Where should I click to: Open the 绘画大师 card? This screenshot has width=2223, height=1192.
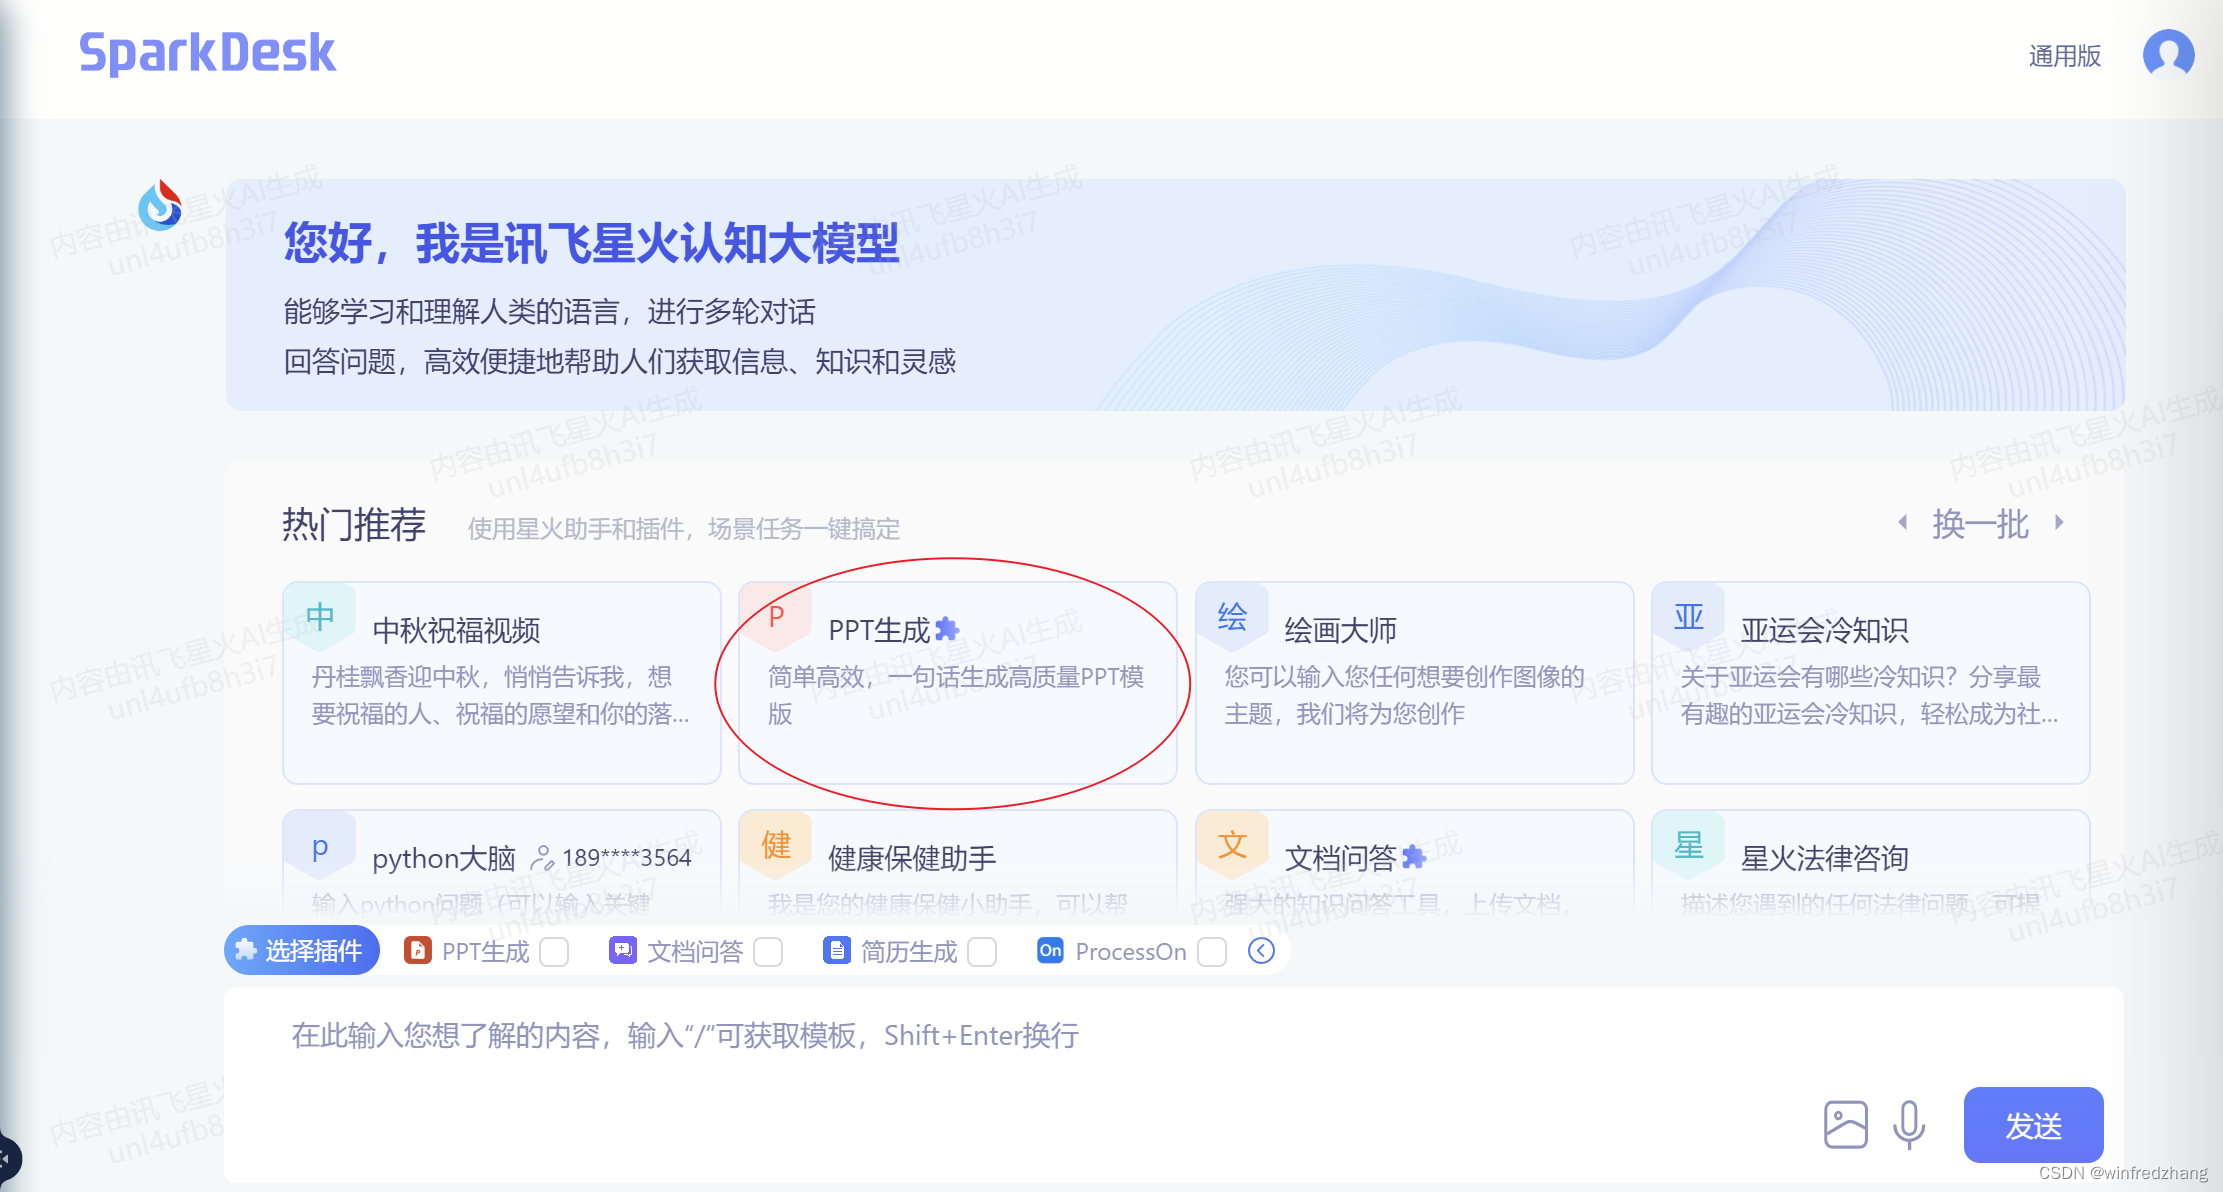click(1414, 683)
